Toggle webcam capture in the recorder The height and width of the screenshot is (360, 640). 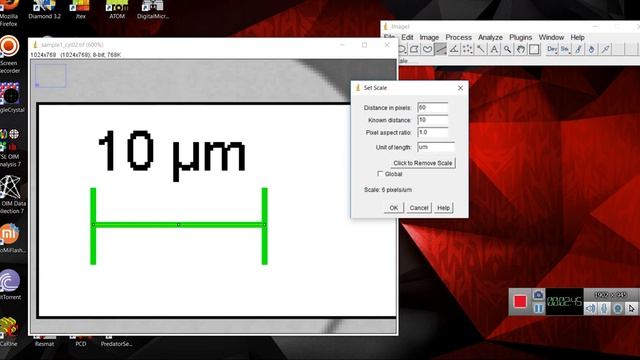pos(618,309)
